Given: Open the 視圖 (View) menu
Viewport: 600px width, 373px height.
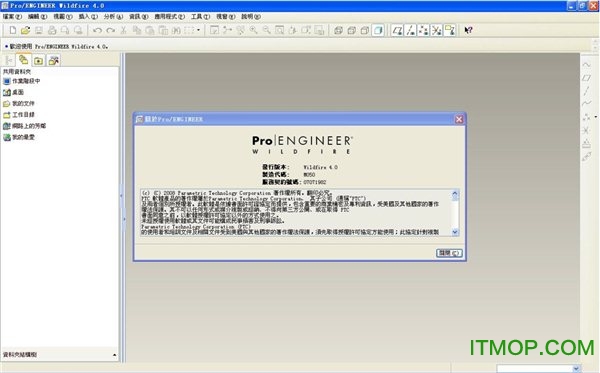Looking at the screenshot, I should pyautogui.click(x=62, y=16).
